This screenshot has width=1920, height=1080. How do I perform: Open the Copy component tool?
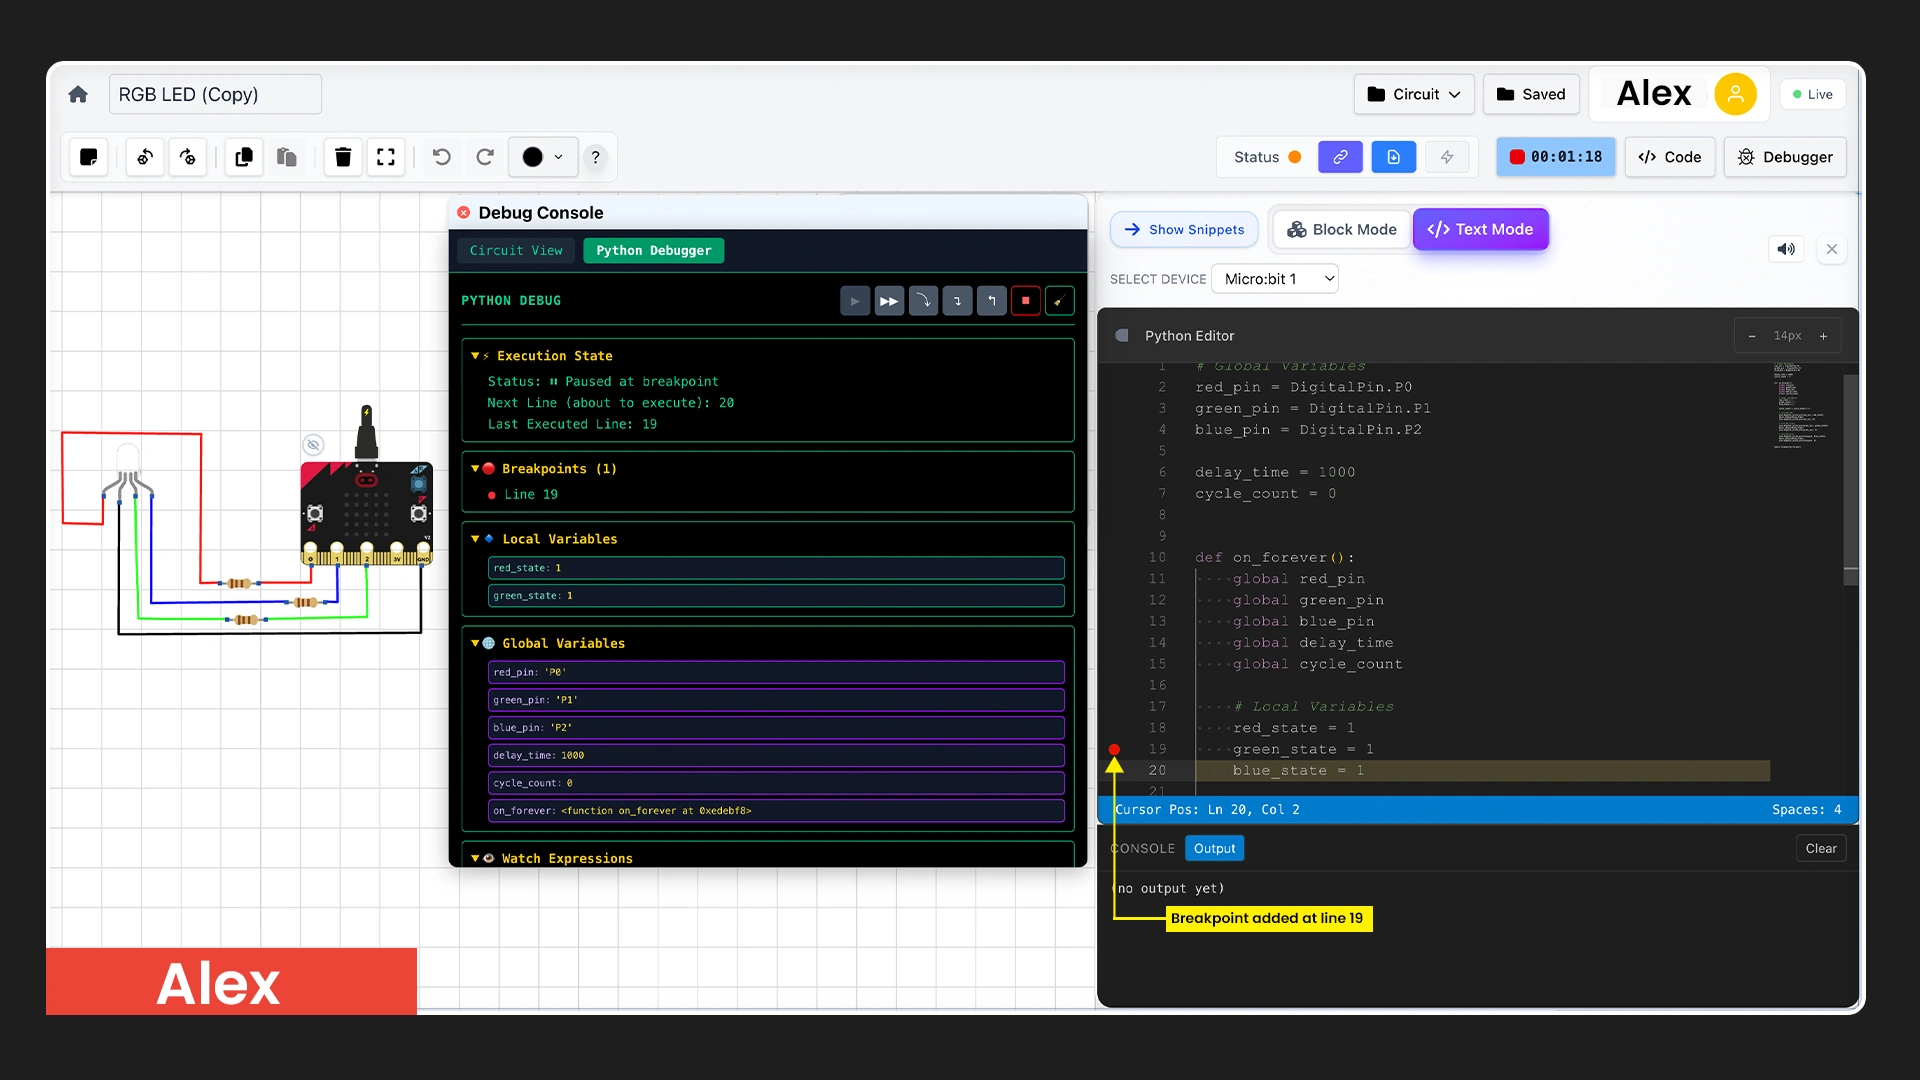243,157
